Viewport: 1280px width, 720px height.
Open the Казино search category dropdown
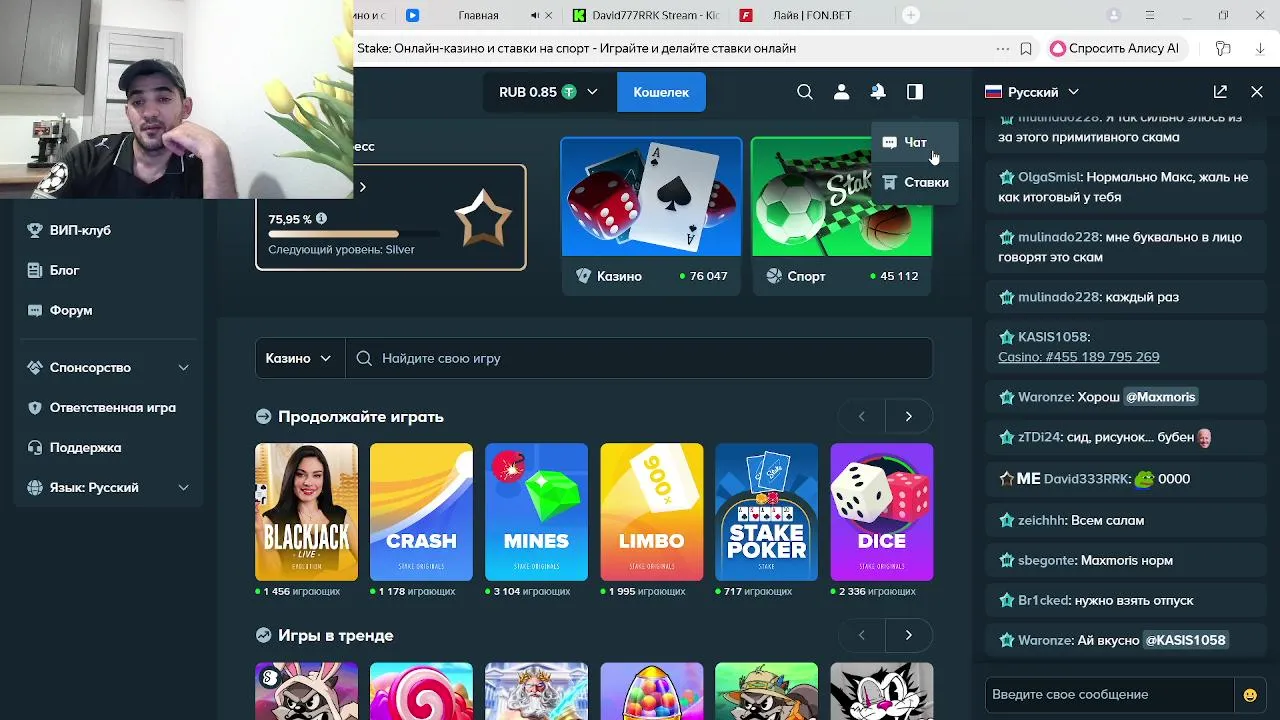[x=300, y=358]
